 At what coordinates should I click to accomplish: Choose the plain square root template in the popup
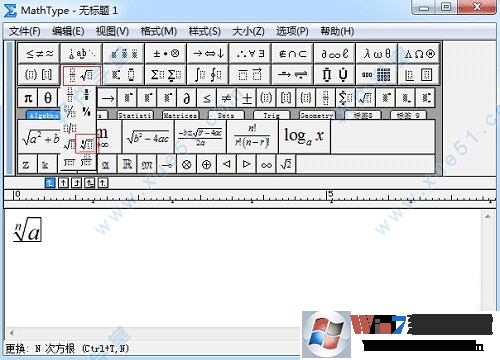[x=70, y=145]
